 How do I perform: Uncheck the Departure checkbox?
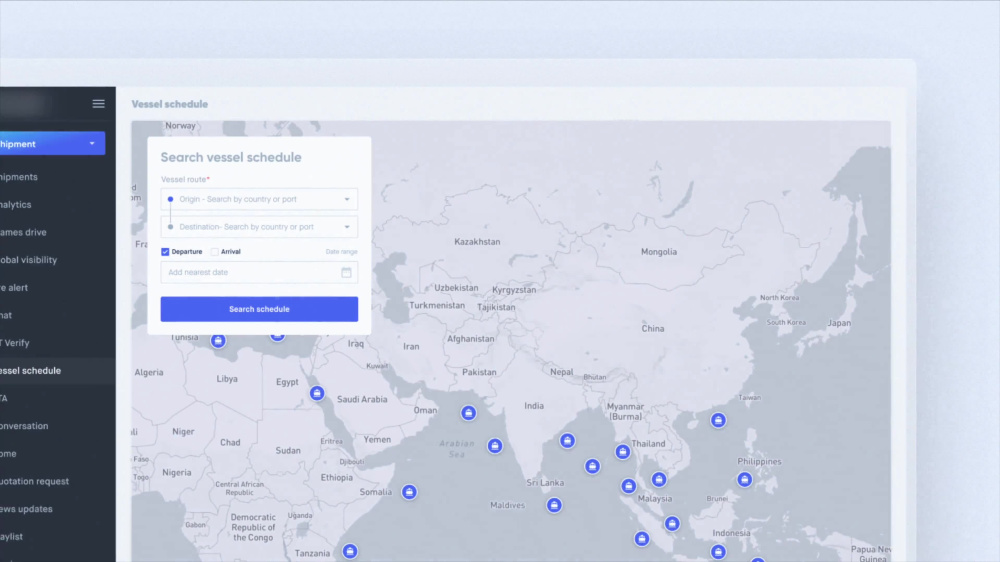click(165, 251)
